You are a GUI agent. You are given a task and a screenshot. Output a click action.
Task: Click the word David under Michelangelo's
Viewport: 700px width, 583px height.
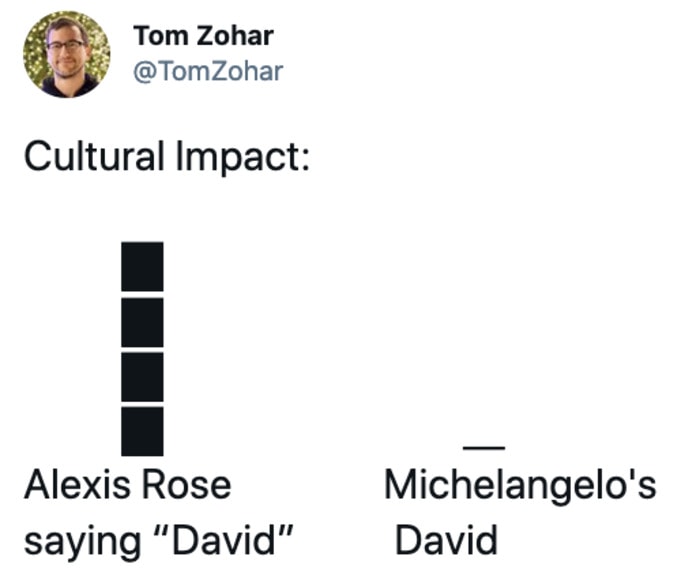click(446, 540)
